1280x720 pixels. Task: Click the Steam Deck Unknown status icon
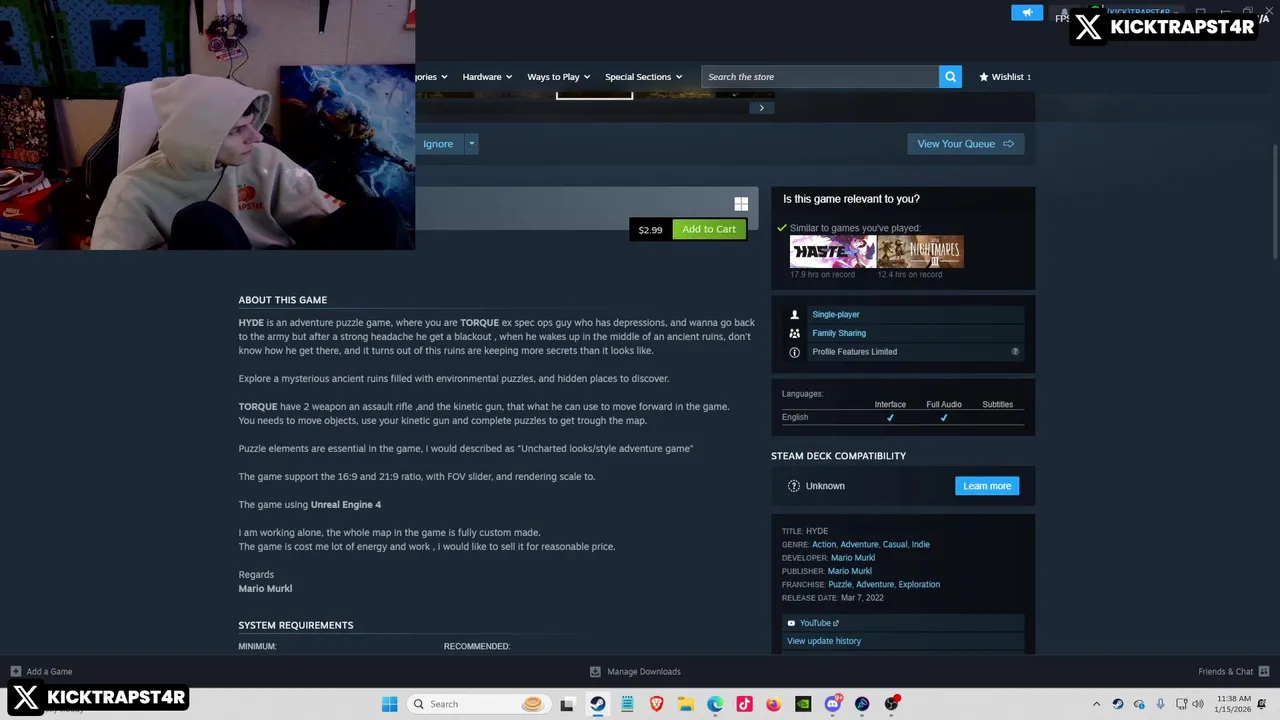tap(794, 486)
